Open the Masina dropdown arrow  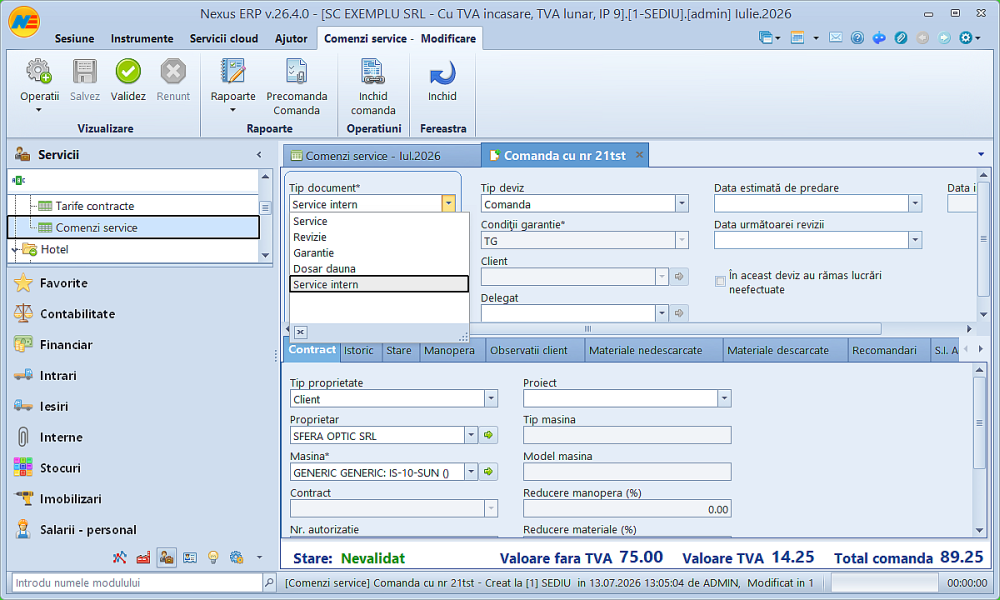(471, 472)
